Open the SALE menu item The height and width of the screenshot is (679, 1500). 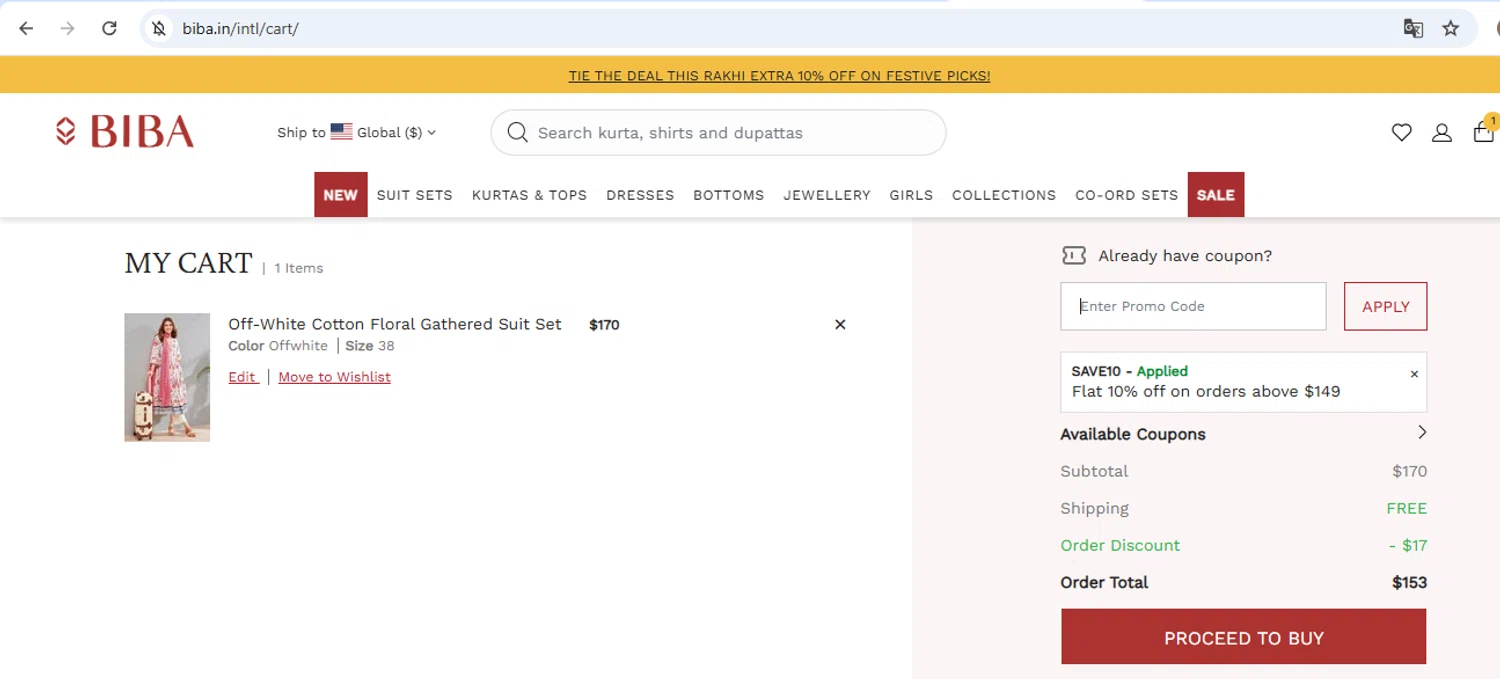click(x=1216, y=195)
